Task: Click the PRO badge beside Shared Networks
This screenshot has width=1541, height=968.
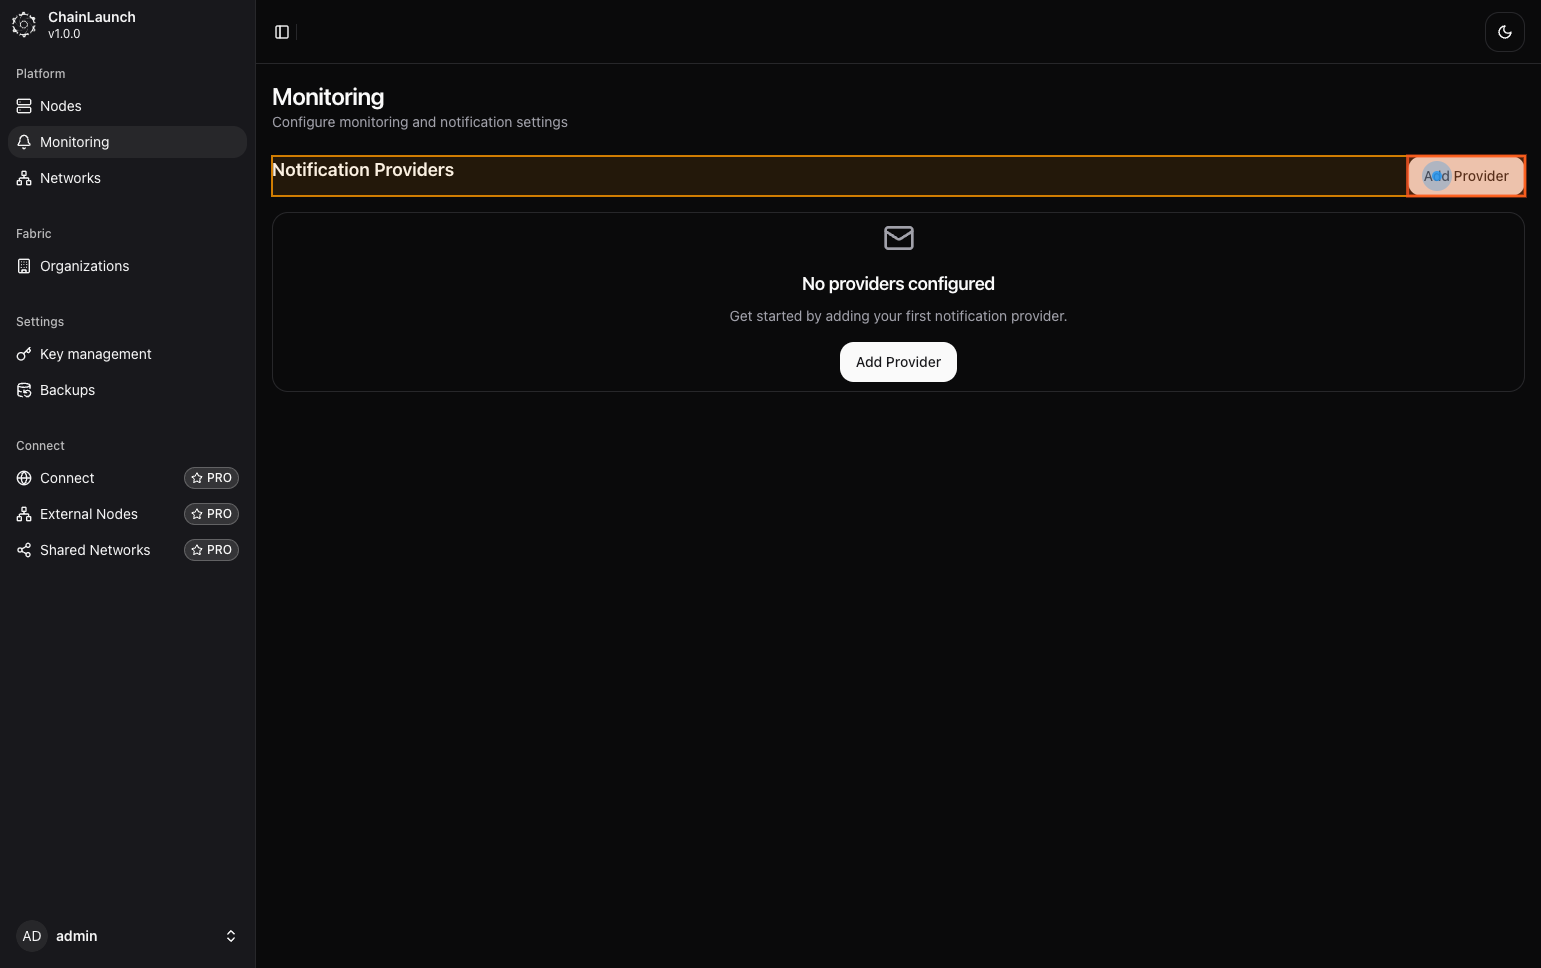Action: [211, 550]
